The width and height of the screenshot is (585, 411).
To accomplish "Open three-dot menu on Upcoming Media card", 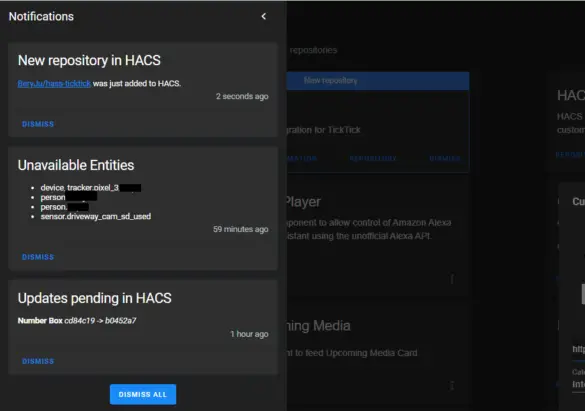I will click(452, 385).
